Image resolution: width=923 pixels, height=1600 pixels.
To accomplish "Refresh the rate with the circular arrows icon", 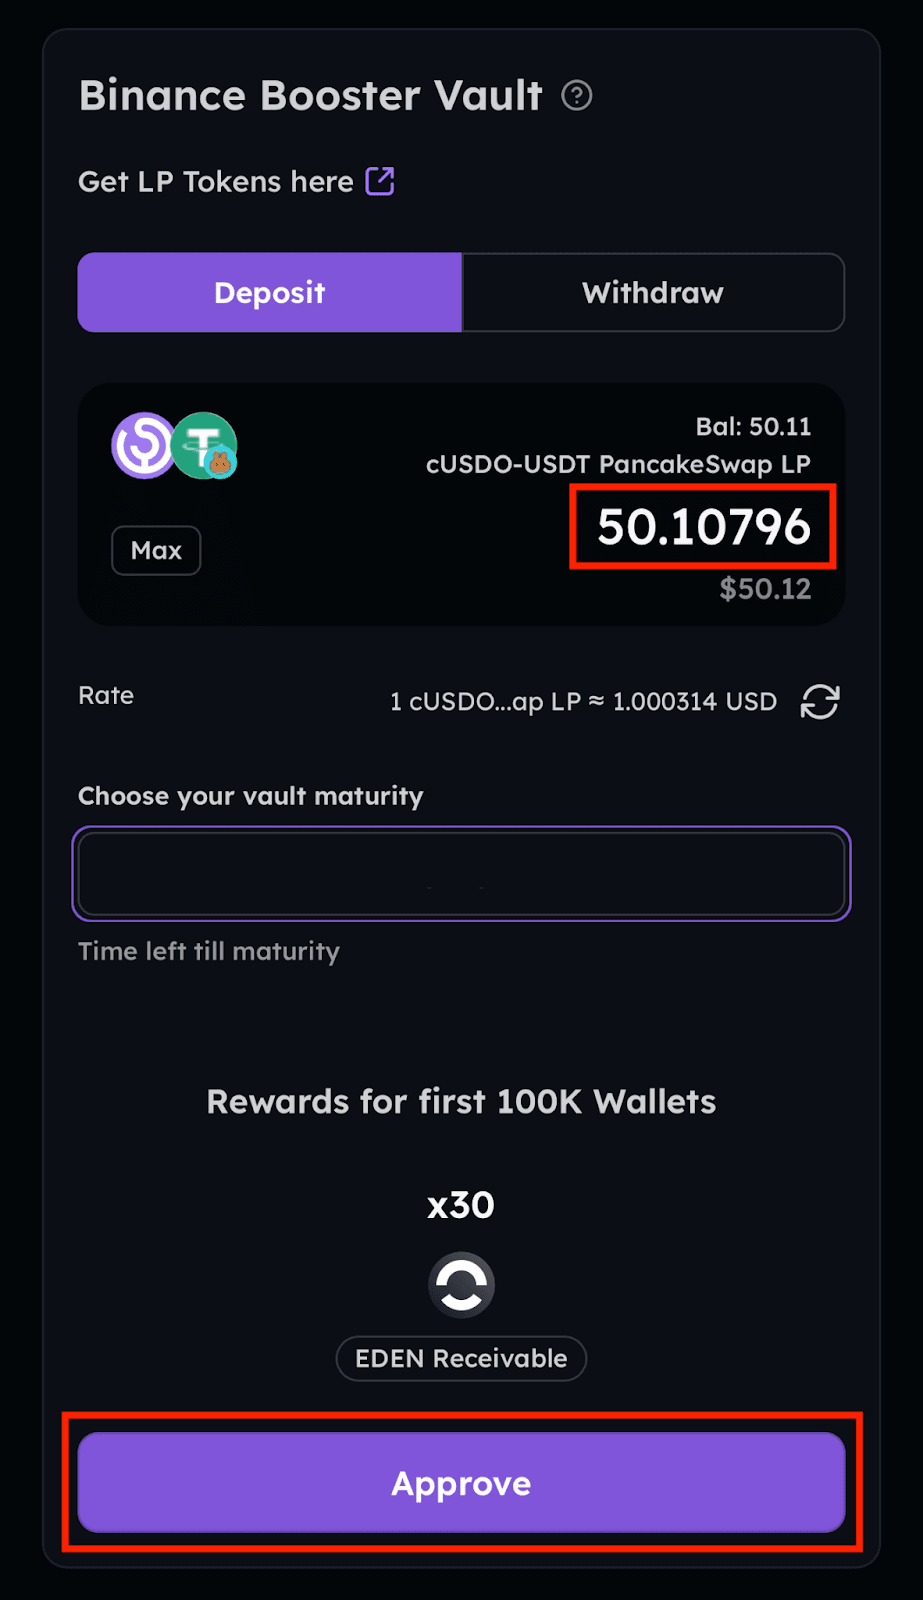I will click(819, 702).
